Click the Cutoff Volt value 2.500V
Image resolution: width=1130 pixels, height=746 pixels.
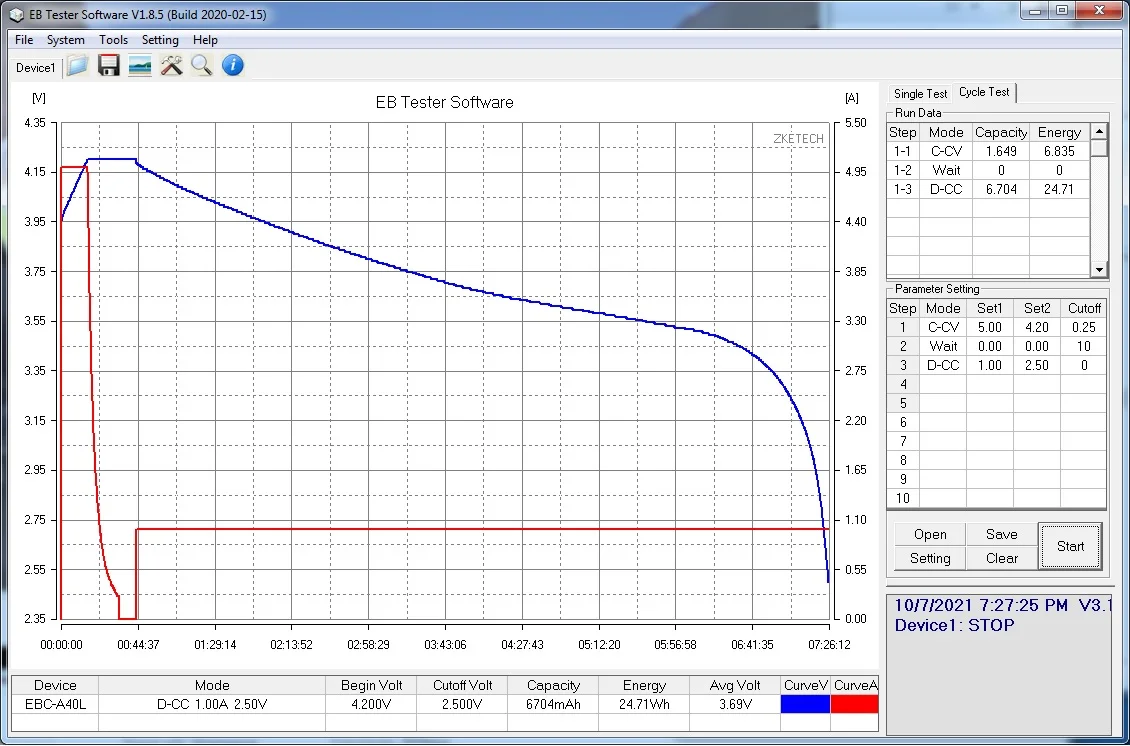462,704
